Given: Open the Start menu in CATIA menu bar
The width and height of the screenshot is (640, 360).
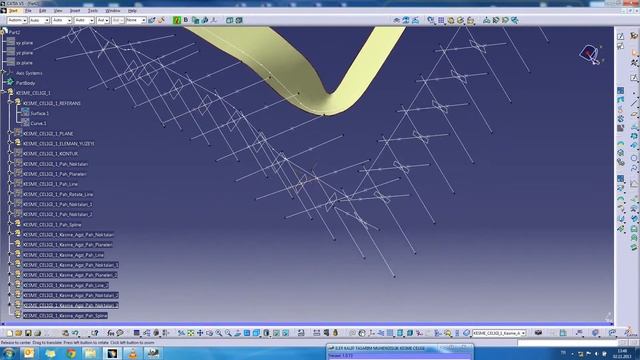Looking at the screenshot, I should click(13, 11).
